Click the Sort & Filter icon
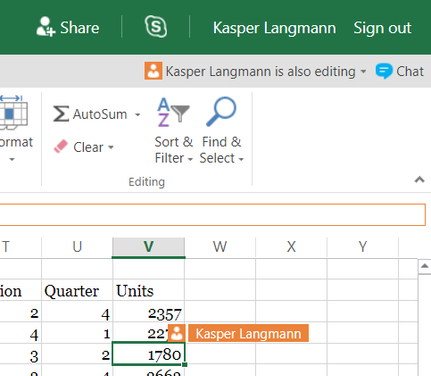 click(x=173, y=112)
